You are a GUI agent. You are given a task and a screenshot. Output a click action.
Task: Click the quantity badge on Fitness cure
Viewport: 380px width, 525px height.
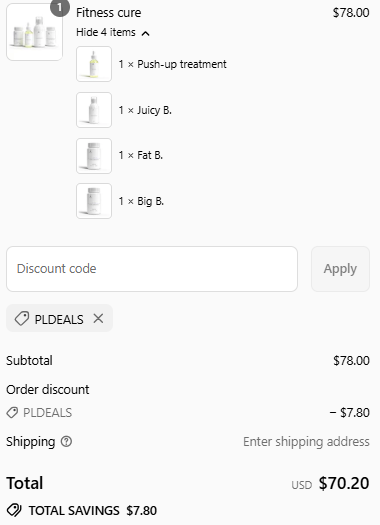60,7
